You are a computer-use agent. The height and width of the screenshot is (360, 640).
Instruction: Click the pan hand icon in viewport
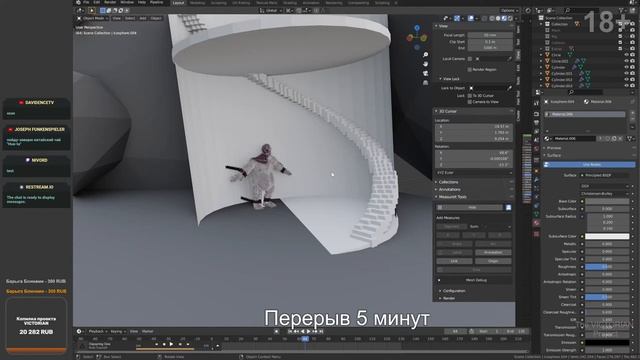[425, 64]
